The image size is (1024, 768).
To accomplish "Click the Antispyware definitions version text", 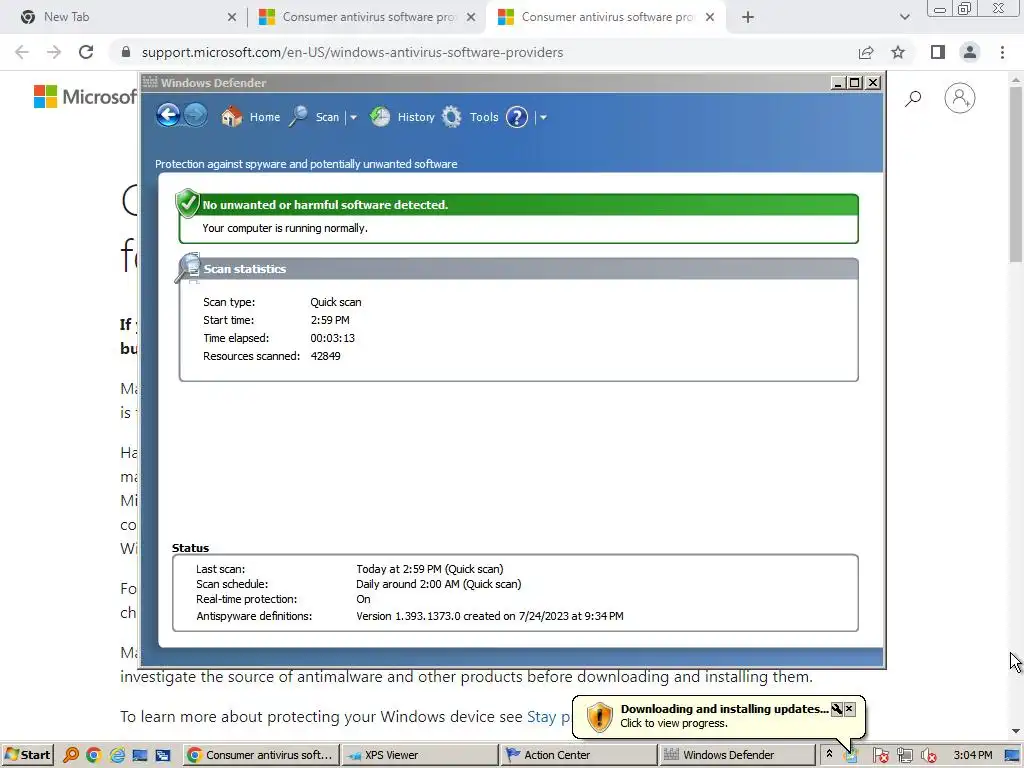I will pos(490,616).
